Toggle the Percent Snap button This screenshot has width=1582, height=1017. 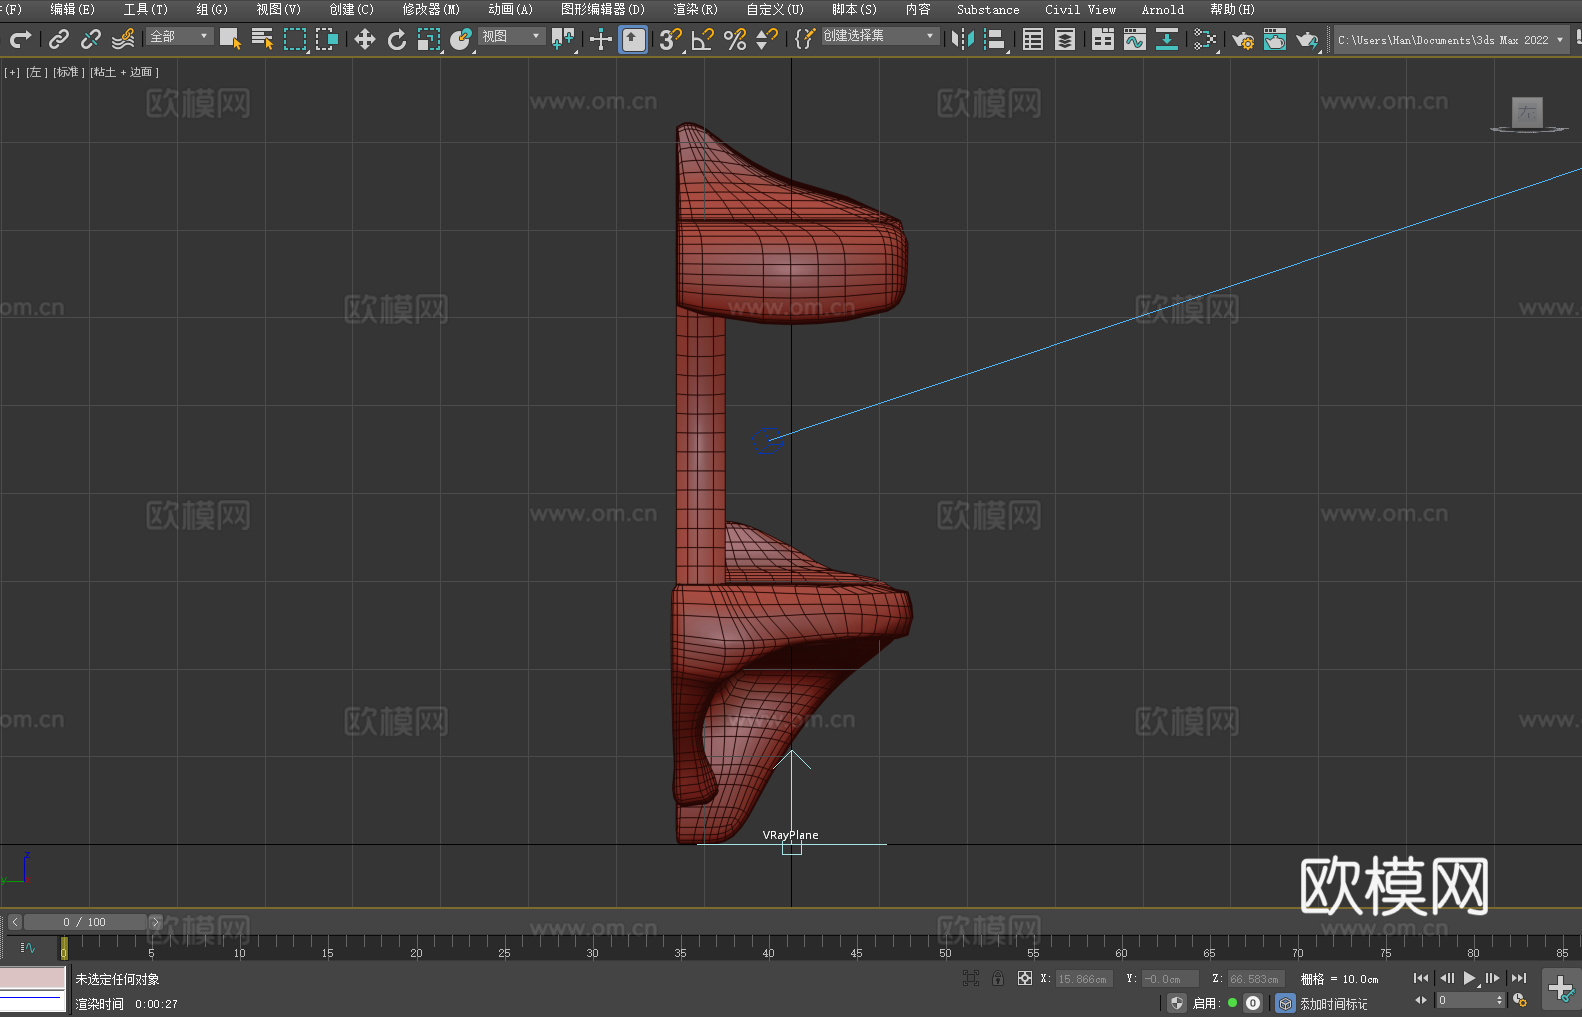[735, 39]
